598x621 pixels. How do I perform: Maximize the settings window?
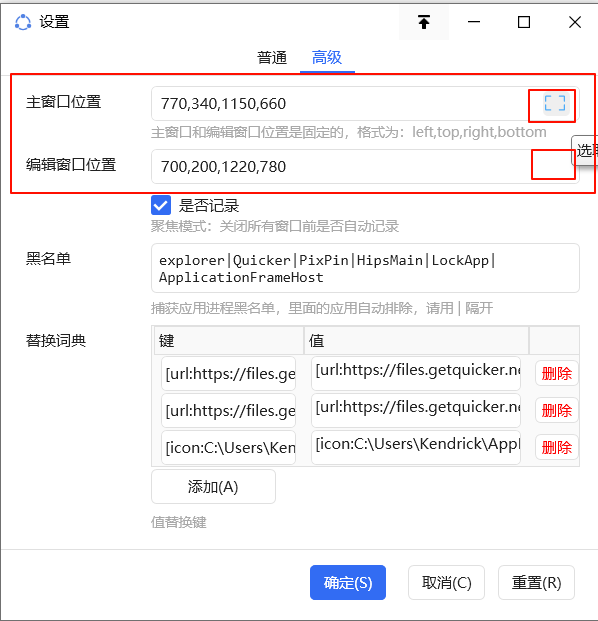524,22
